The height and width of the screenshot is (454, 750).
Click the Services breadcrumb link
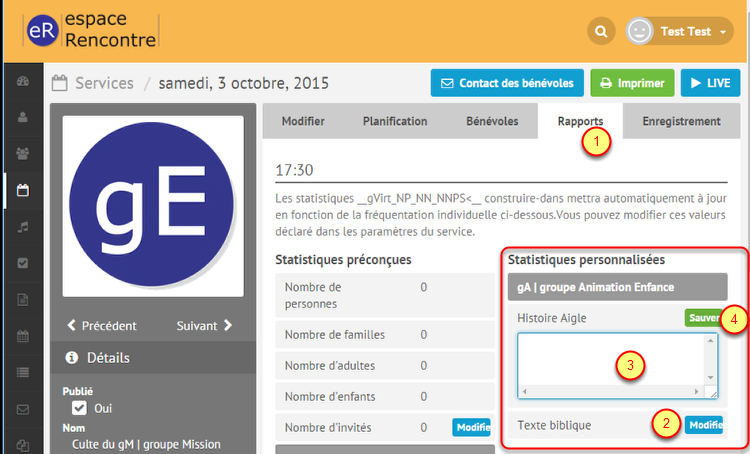104,83
